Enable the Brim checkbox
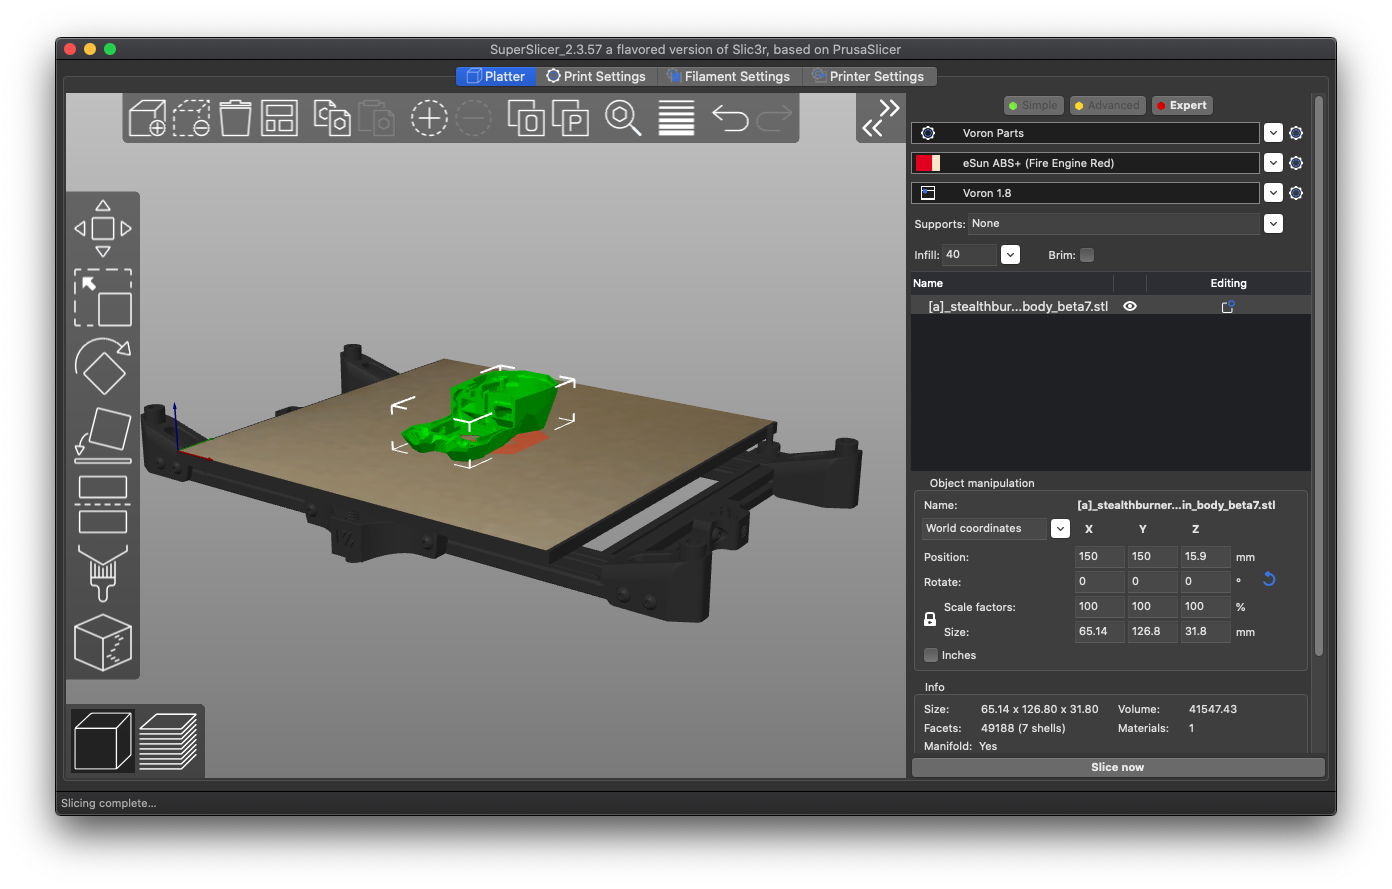Viewport: 1392px width, 889px height. (1087, 255)
